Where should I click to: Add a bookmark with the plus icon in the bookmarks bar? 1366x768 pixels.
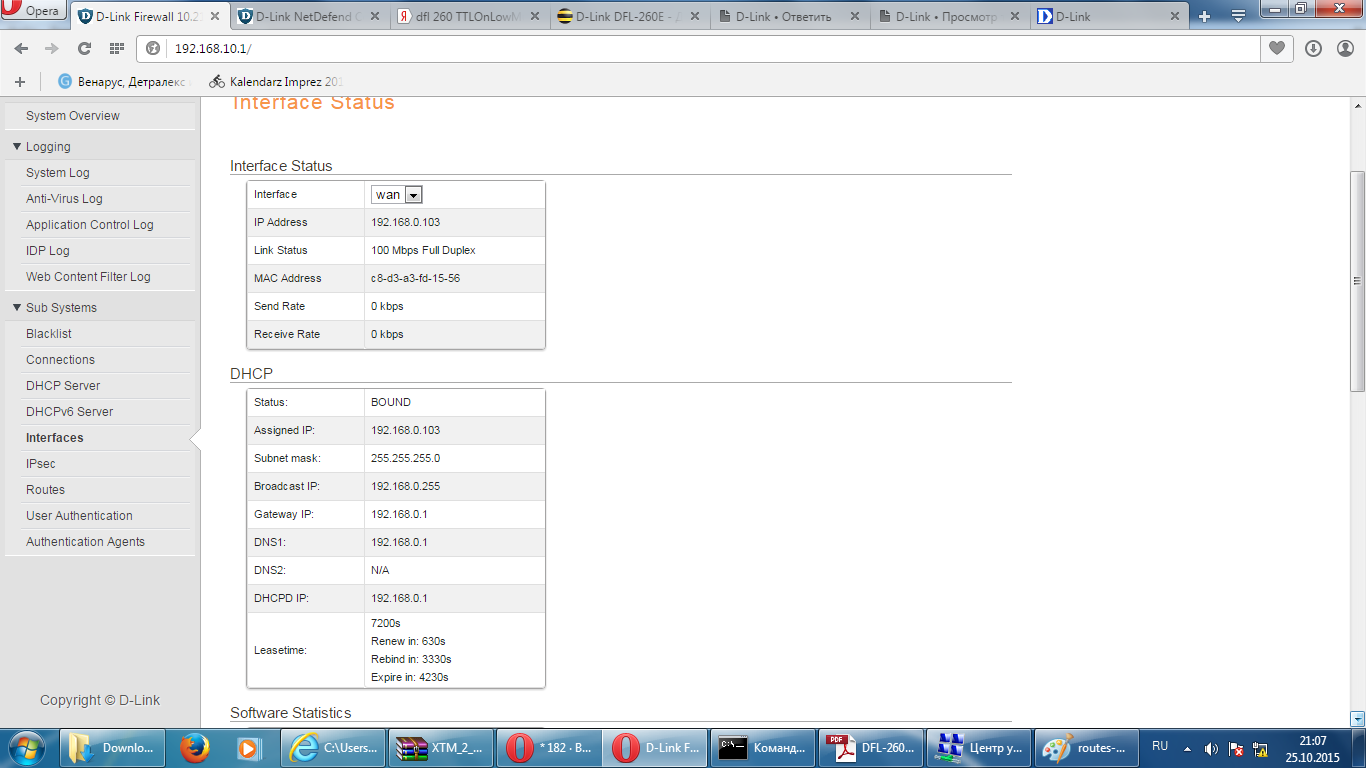20,82
